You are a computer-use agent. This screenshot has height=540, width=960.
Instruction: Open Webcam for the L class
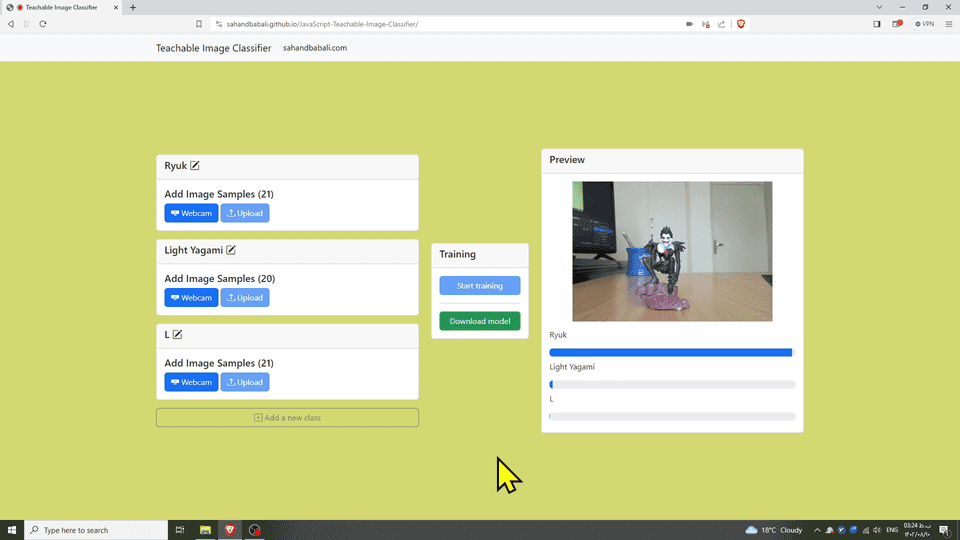pos(191,382)
